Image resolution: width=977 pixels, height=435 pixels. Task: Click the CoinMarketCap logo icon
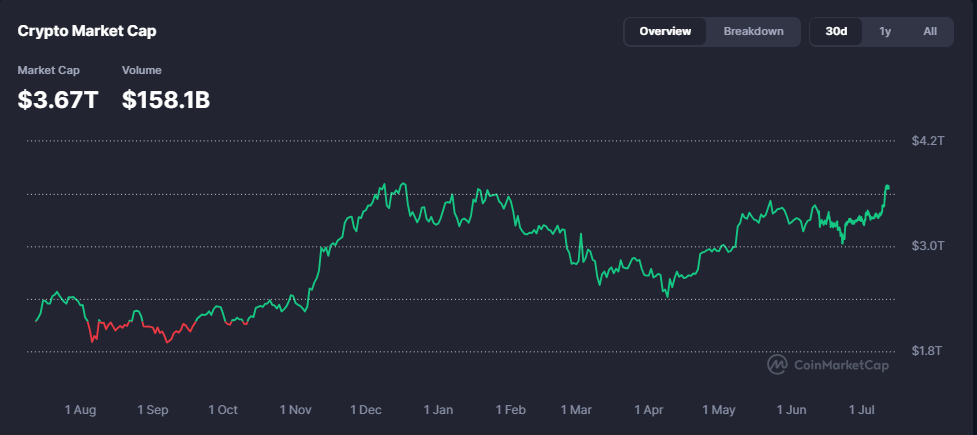coord(776,365)
